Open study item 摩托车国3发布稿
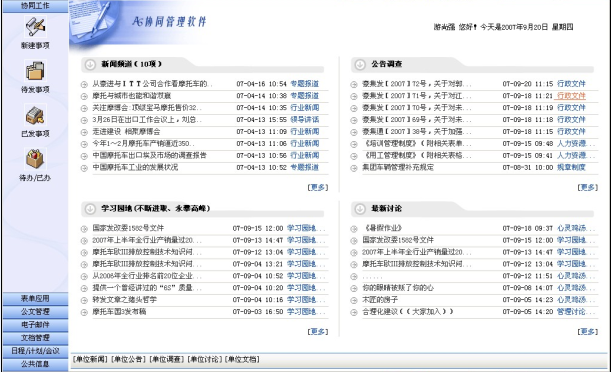 coord(119,312)
